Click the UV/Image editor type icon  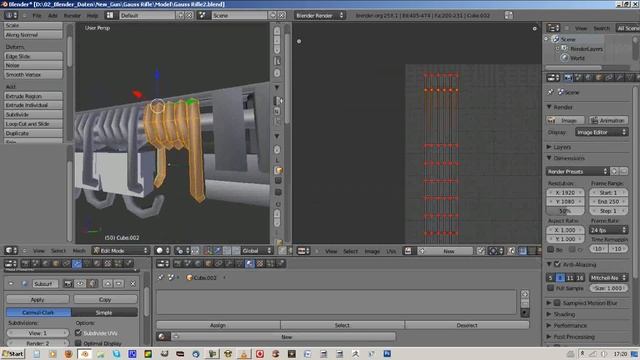click(x=303, y=251)
